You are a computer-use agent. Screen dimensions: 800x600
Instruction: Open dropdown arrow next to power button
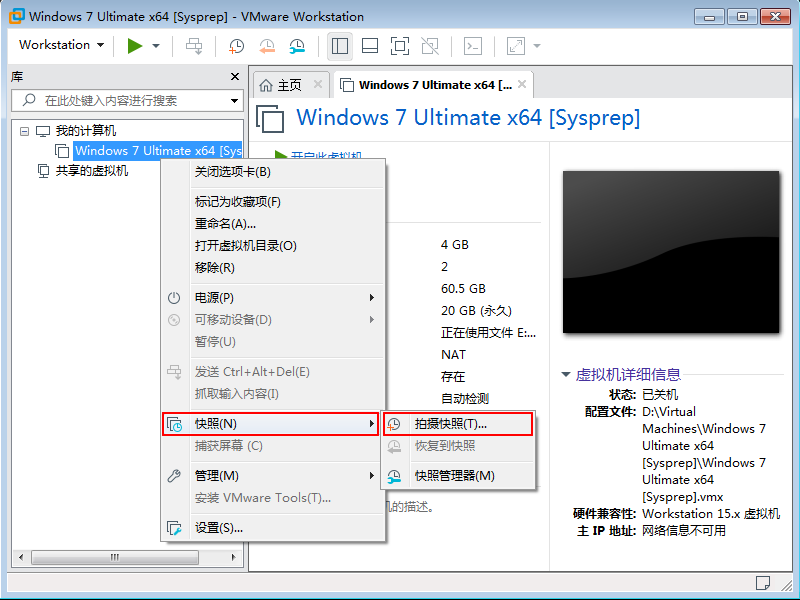[x=156, y=45]
